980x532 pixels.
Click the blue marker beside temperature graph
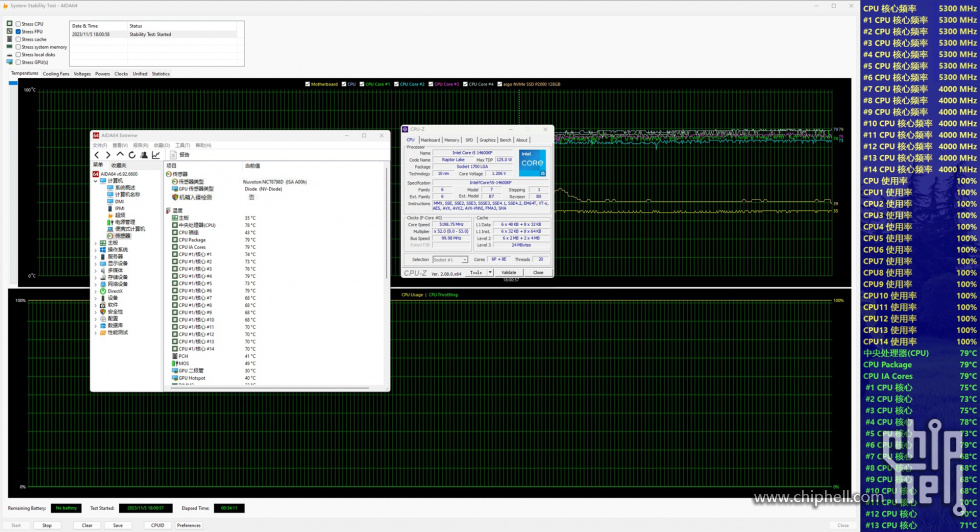point(12,83)
